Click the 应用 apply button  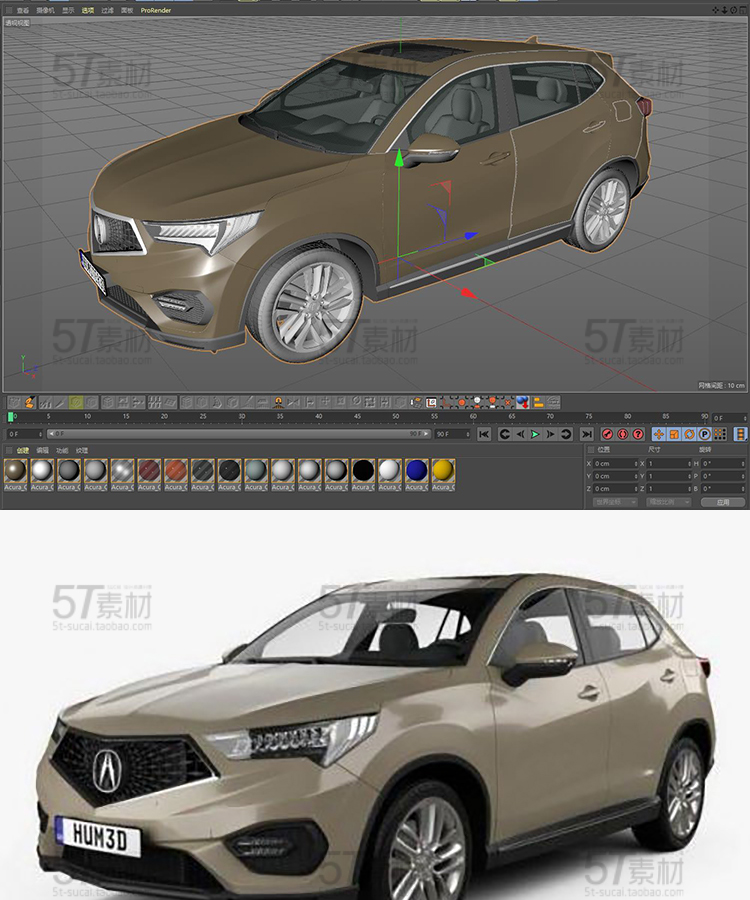pos(723,502)
